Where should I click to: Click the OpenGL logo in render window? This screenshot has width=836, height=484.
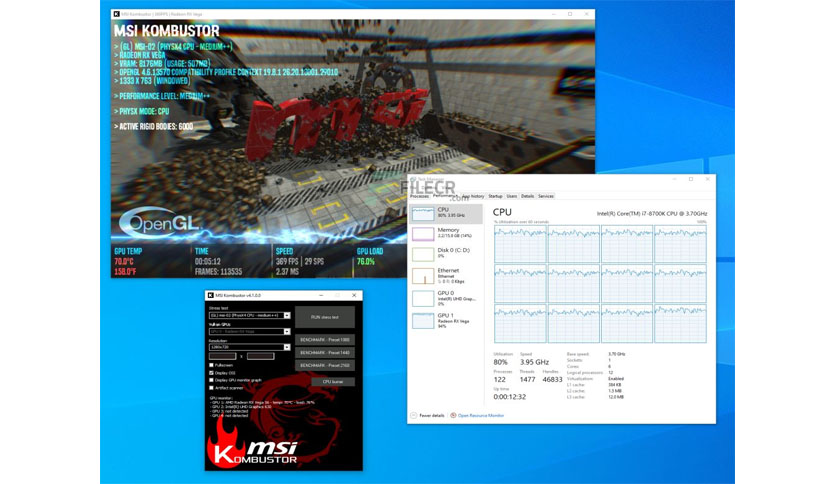158,222
